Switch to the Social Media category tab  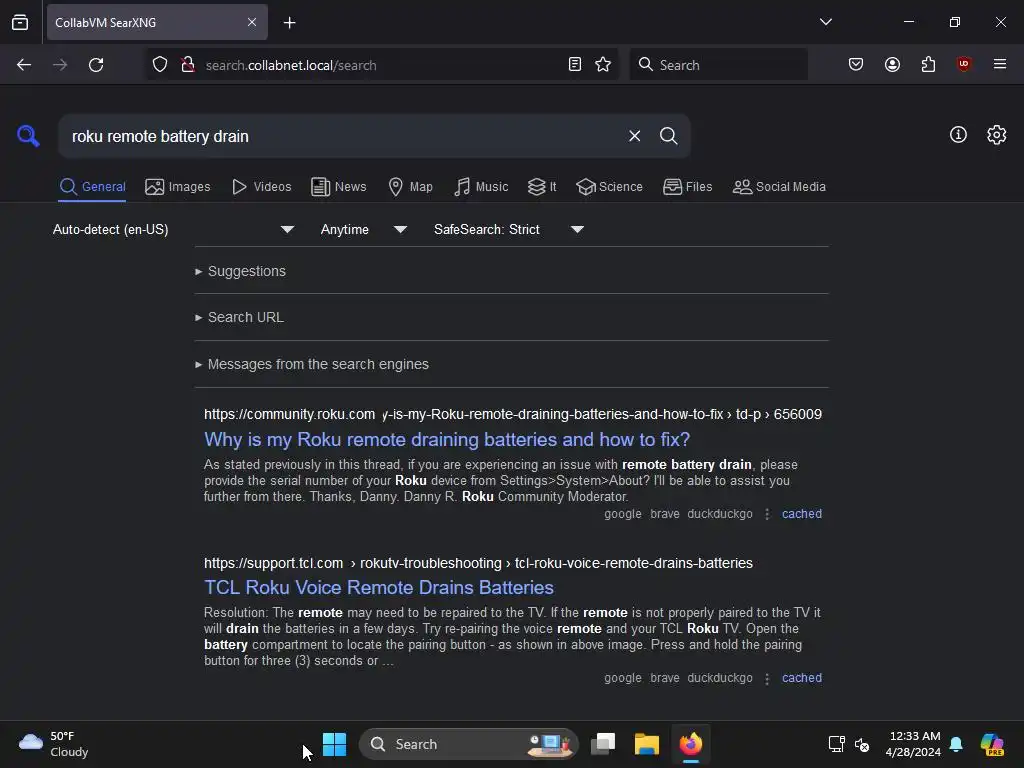coord(779,187)
